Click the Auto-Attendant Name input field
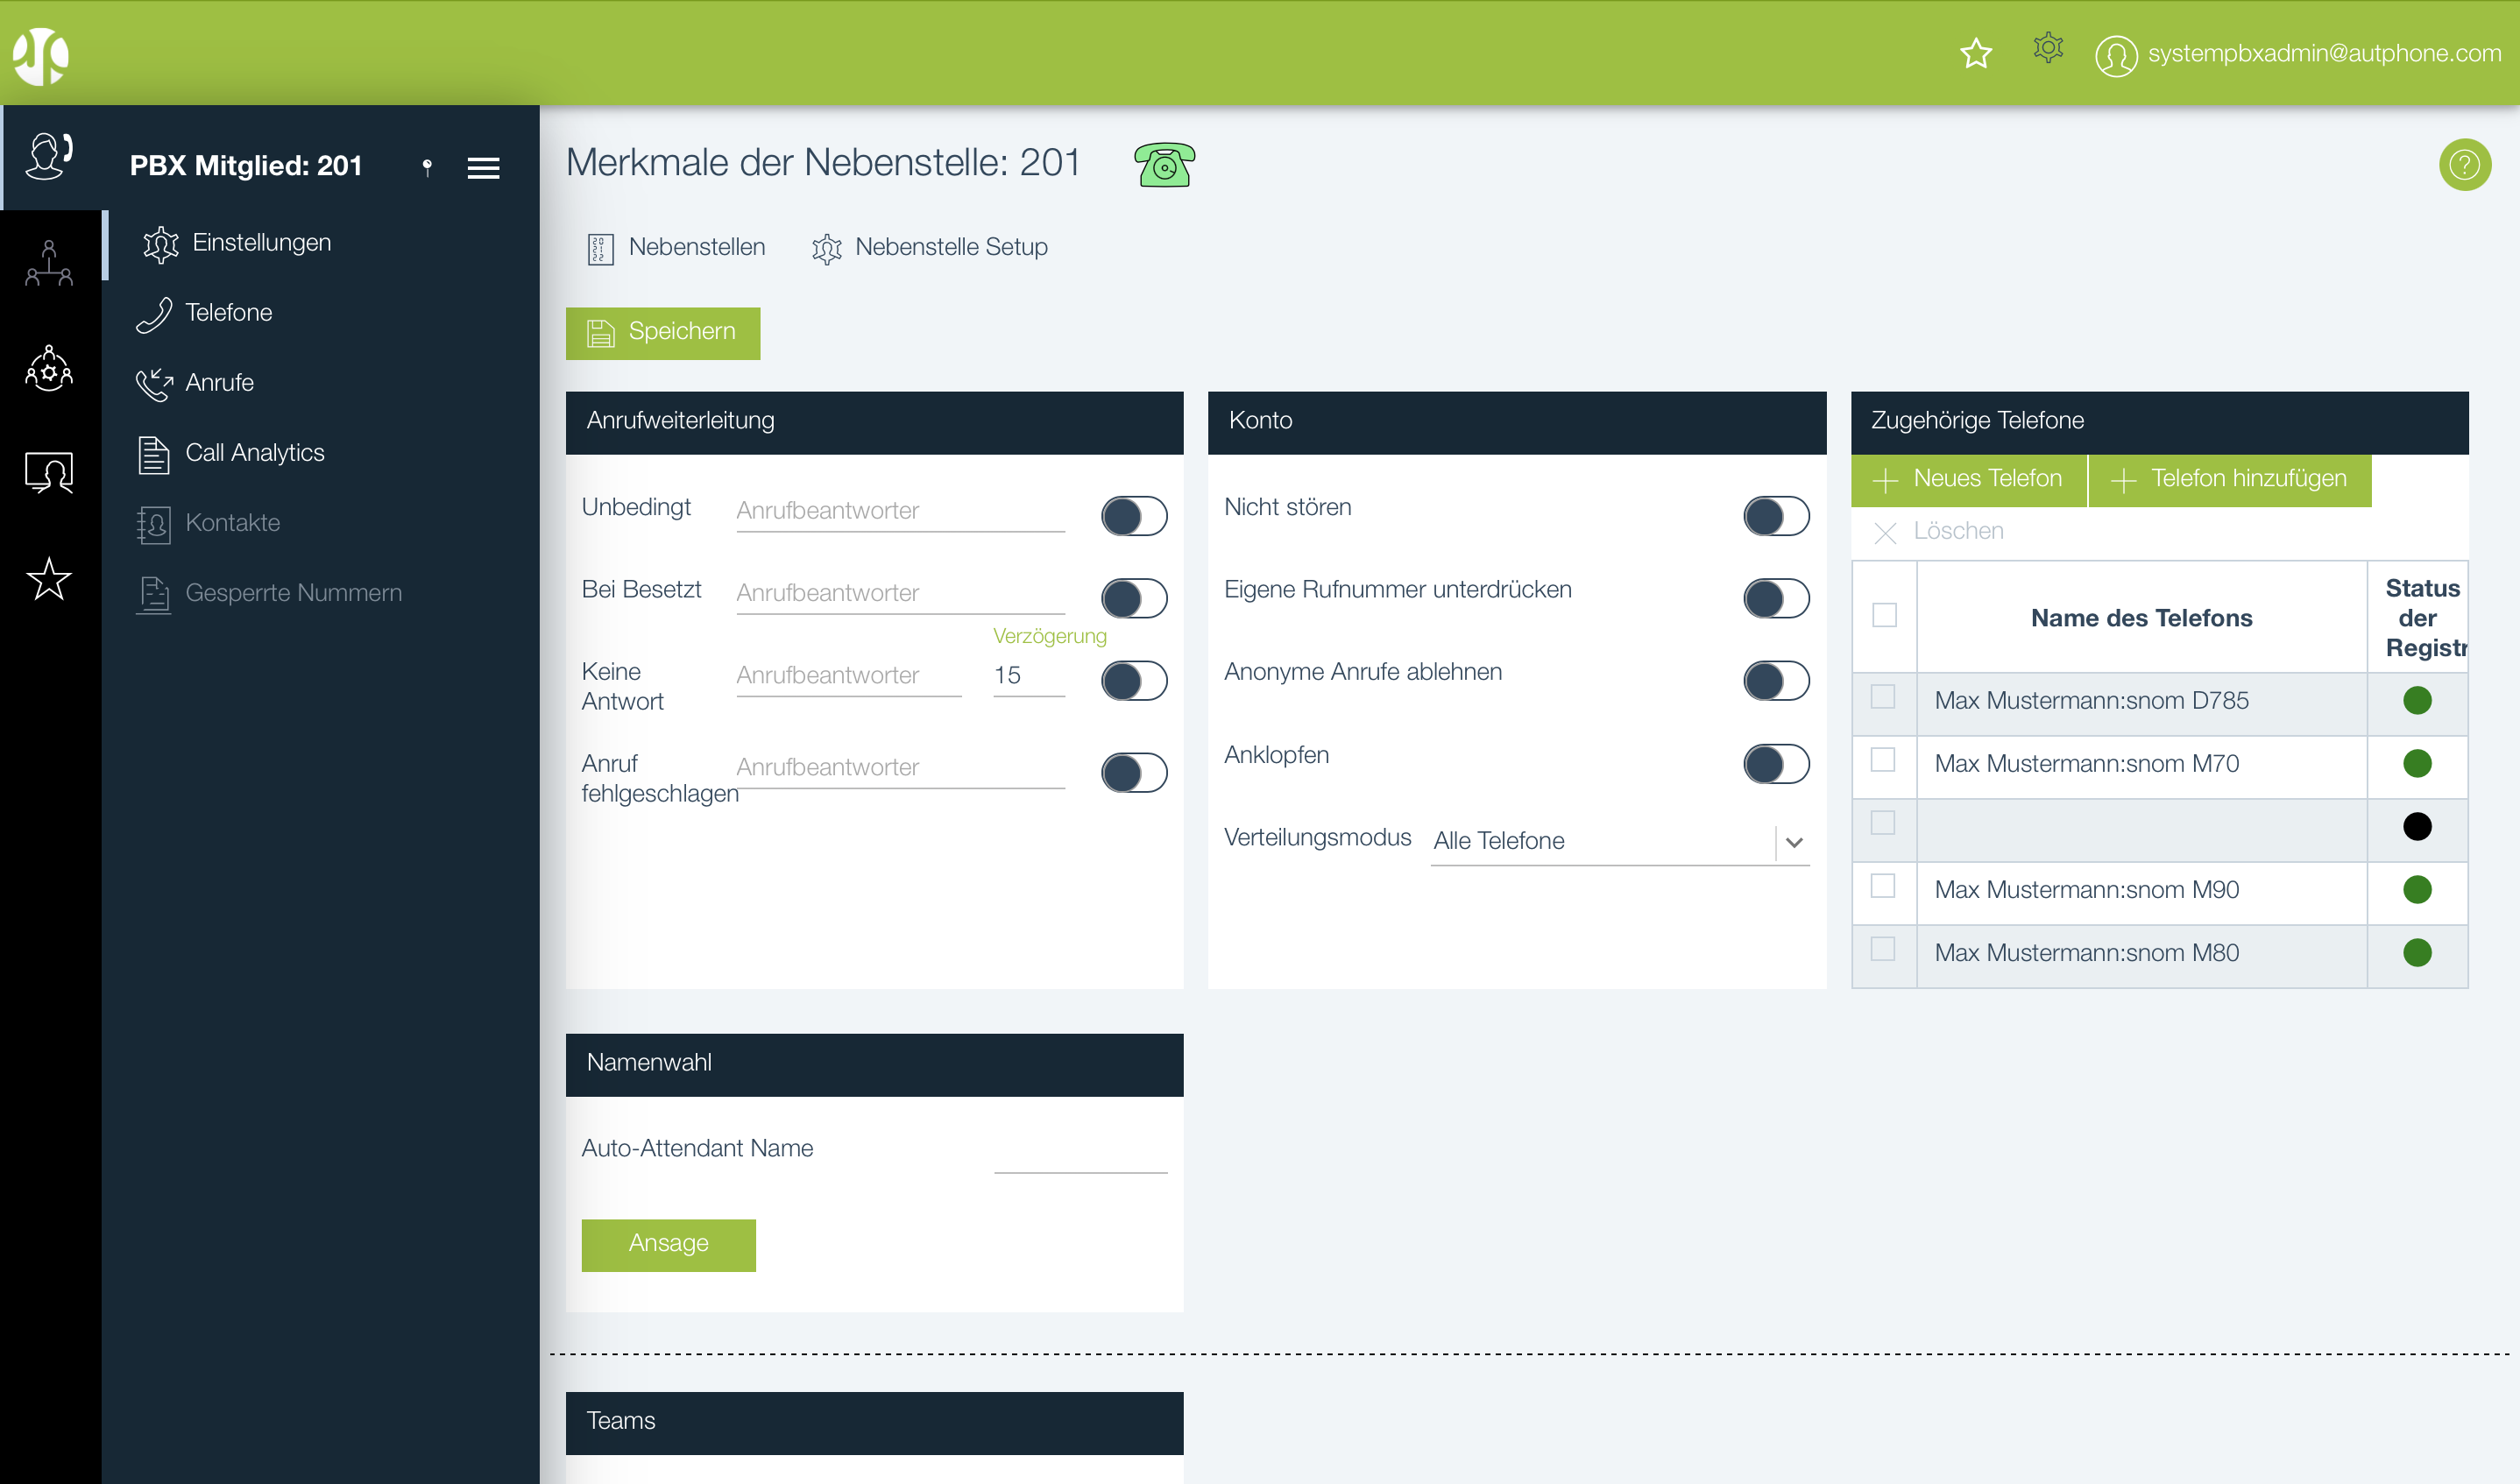2520x1484 pixels. tap(1080, 1153)
